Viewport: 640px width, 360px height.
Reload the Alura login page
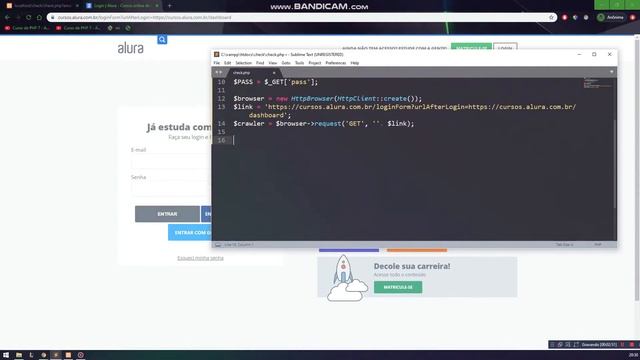pyautogui.click(x=29, y=18)
